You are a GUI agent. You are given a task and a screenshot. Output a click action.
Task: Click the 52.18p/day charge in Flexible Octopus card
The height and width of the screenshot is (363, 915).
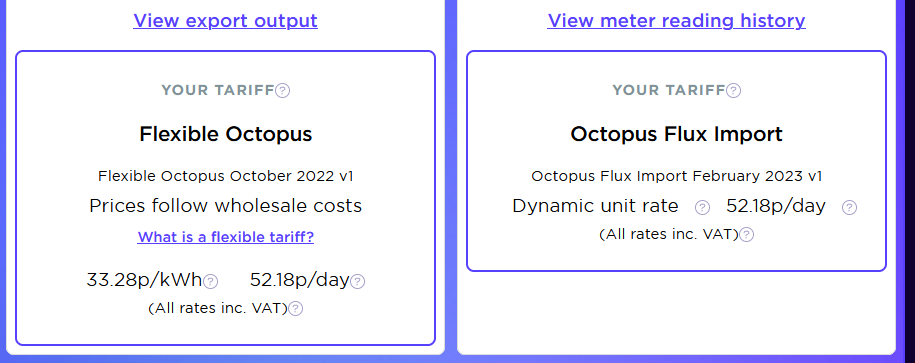point(299,280)
